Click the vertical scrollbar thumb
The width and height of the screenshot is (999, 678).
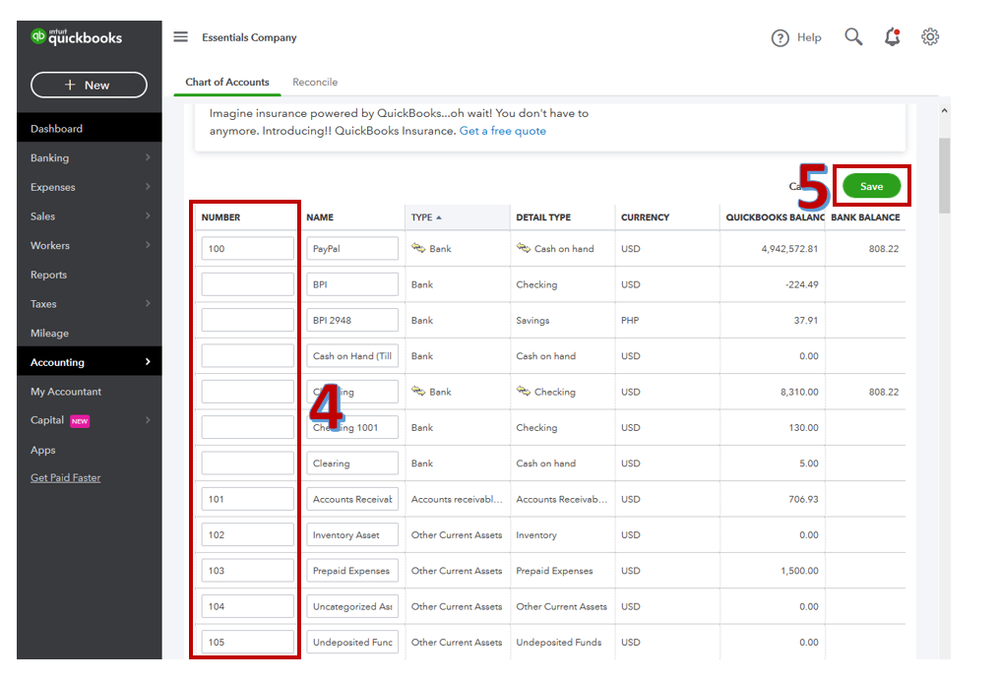[944, 176]
